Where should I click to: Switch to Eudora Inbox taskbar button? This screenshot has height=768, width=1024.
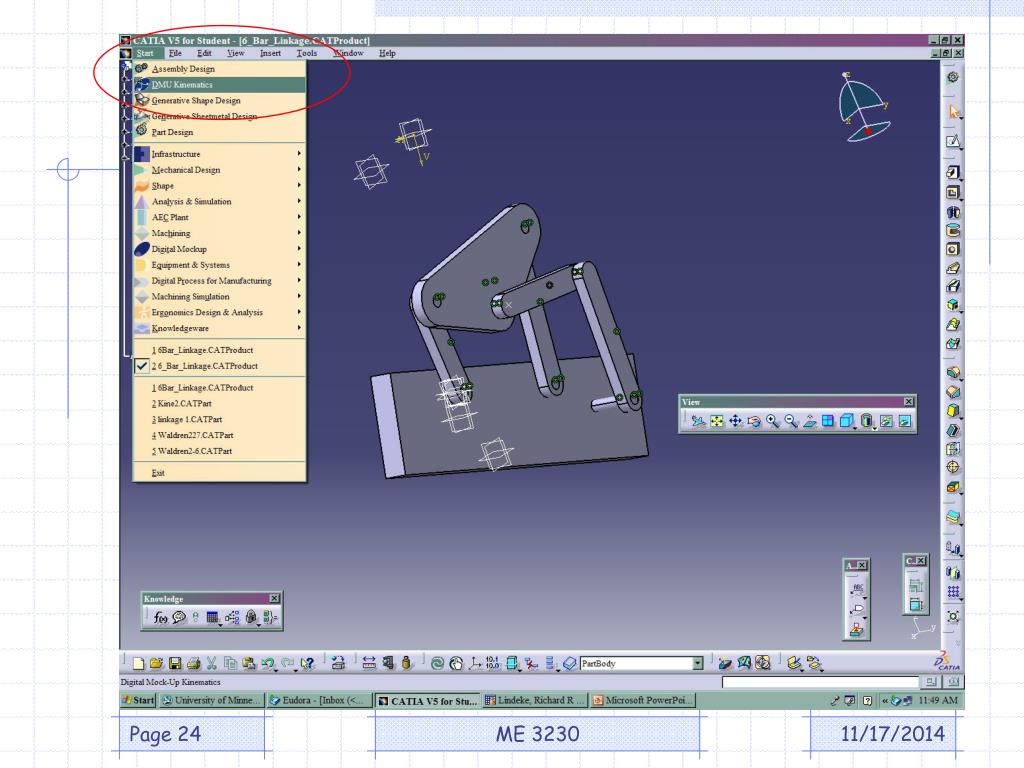319,700
